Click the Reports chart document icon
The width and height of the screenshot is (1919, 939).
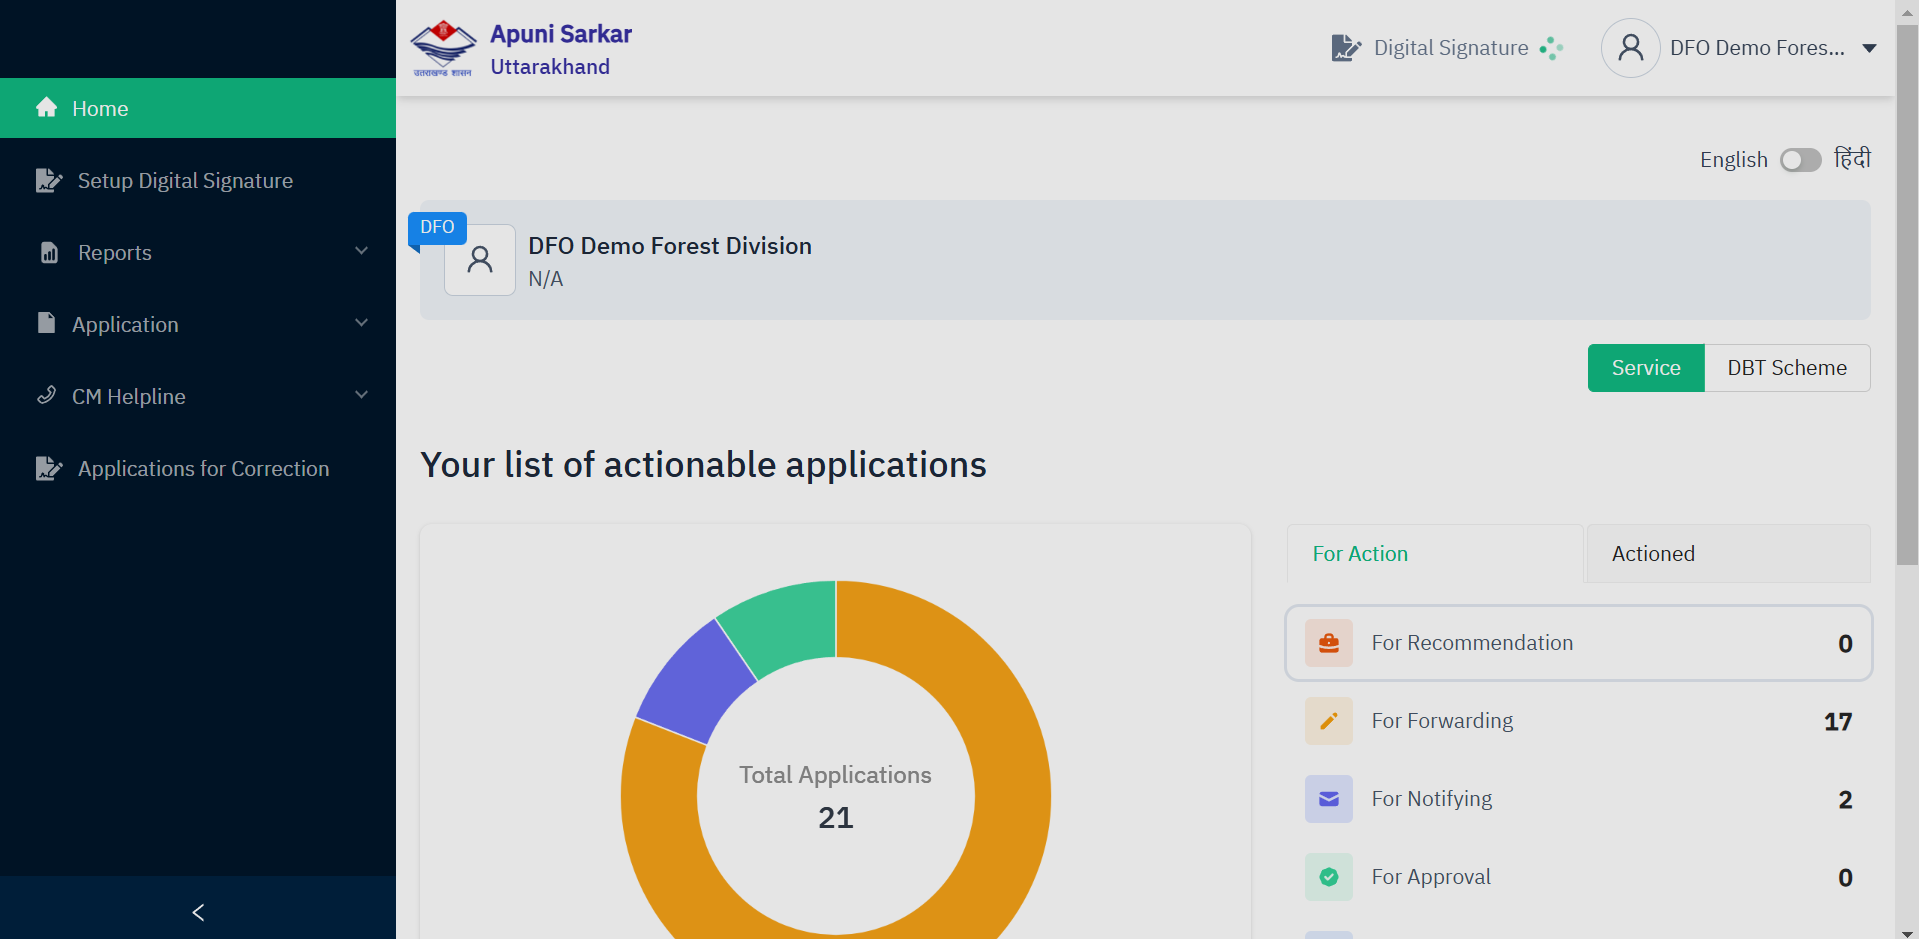click(x=49, y=252)
